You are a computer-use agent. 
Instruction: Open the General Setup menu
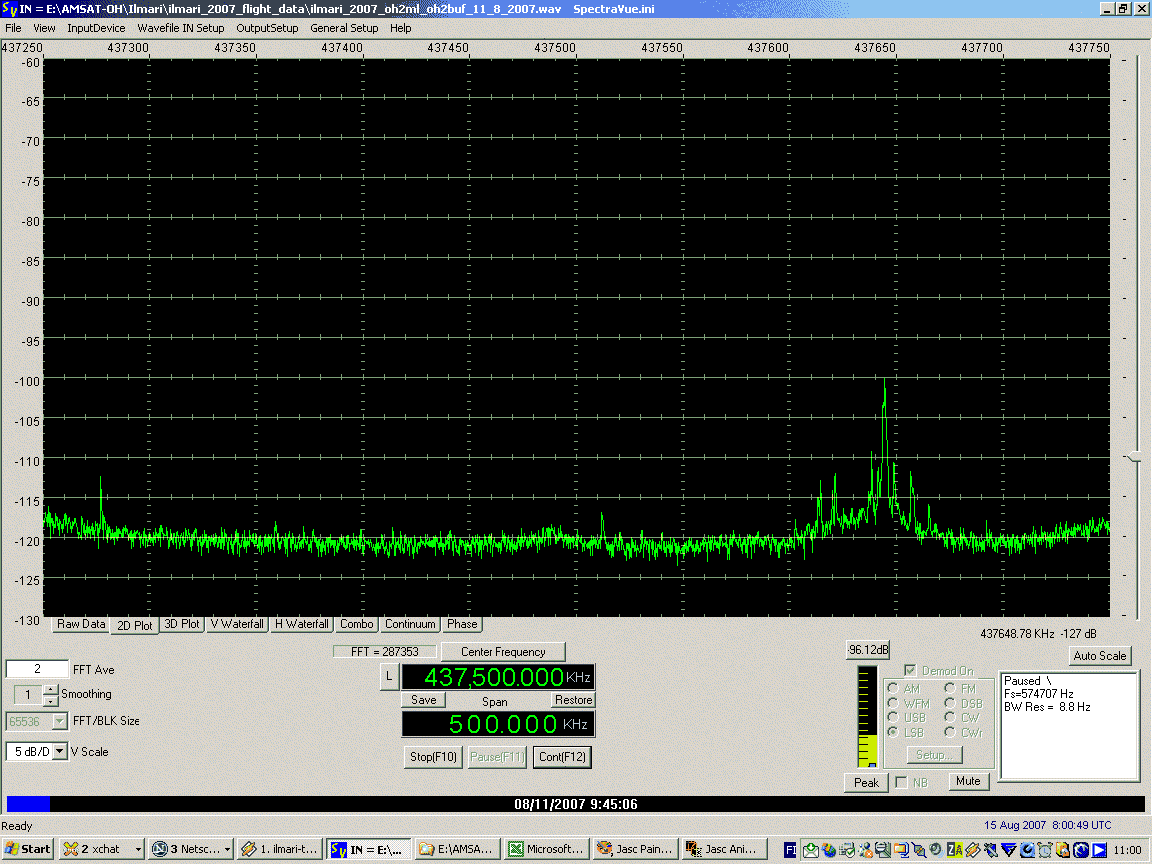(344, 28)
